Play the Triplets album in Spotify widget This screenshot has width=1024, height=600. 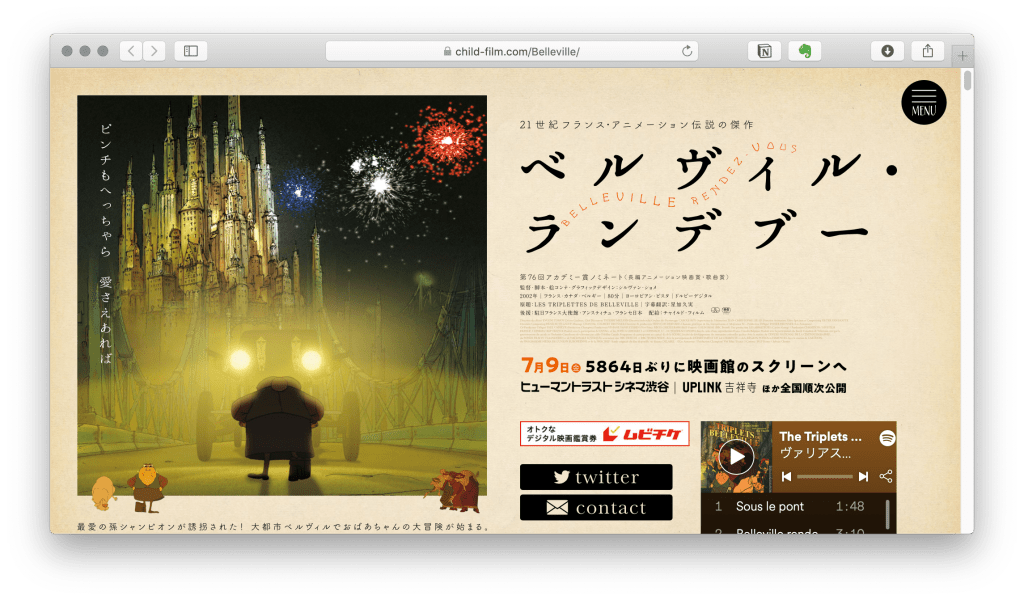pos(736,457)
